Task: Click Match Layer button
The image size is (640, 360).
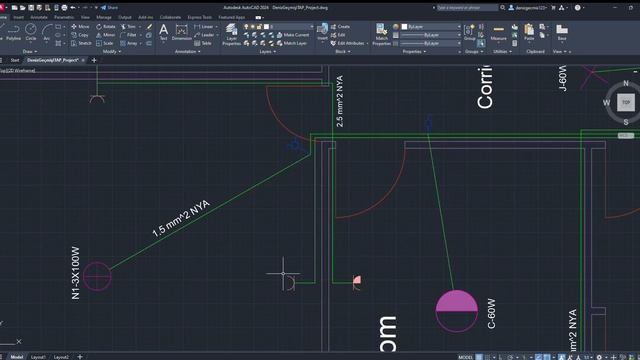Action: [292, 43]
